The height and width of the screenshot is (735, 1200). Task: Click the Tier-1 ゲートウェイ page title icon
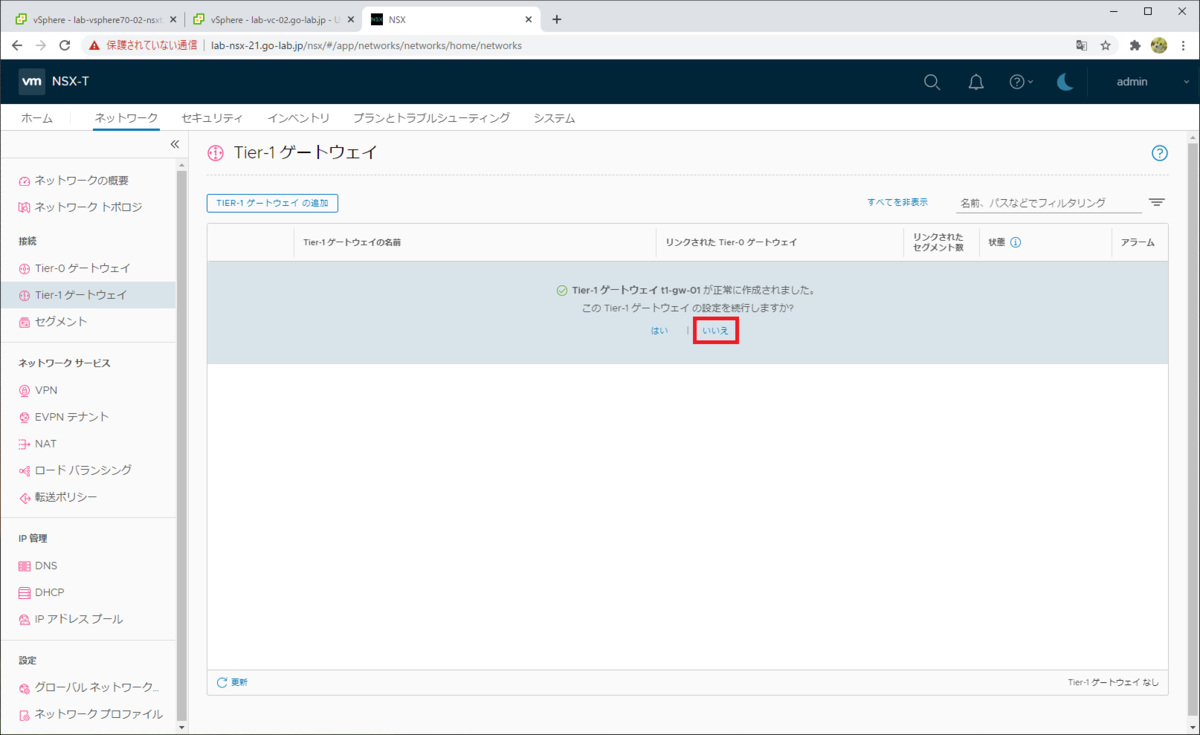coord(215,153)
